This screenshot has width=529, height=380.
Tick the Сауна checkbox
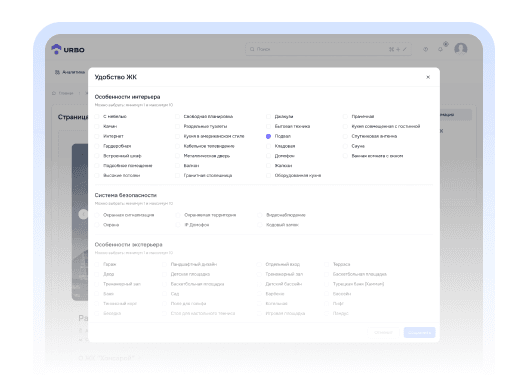click(345, 146)
